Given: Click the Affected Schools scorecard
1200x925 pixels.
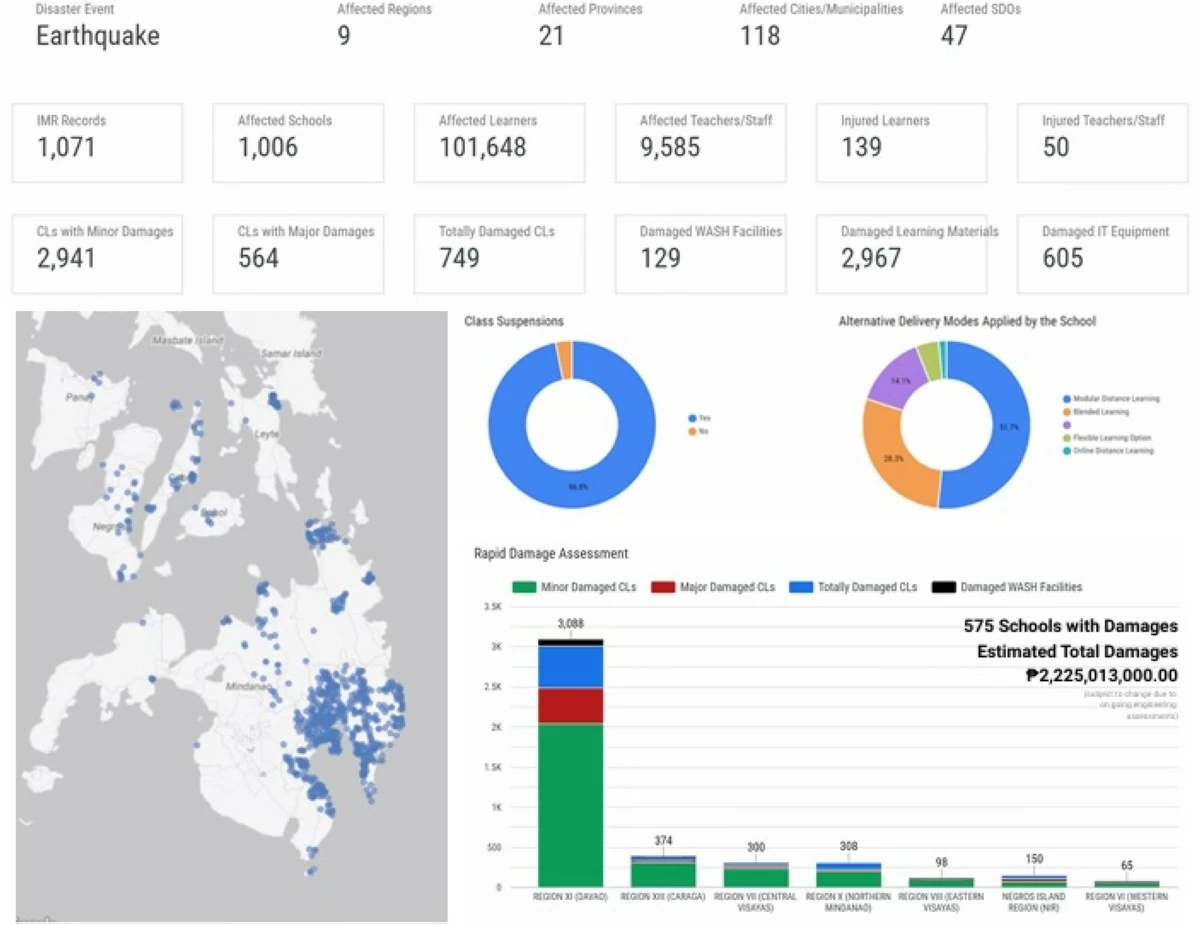Looking at the screenshot, I should click(298, 143).
